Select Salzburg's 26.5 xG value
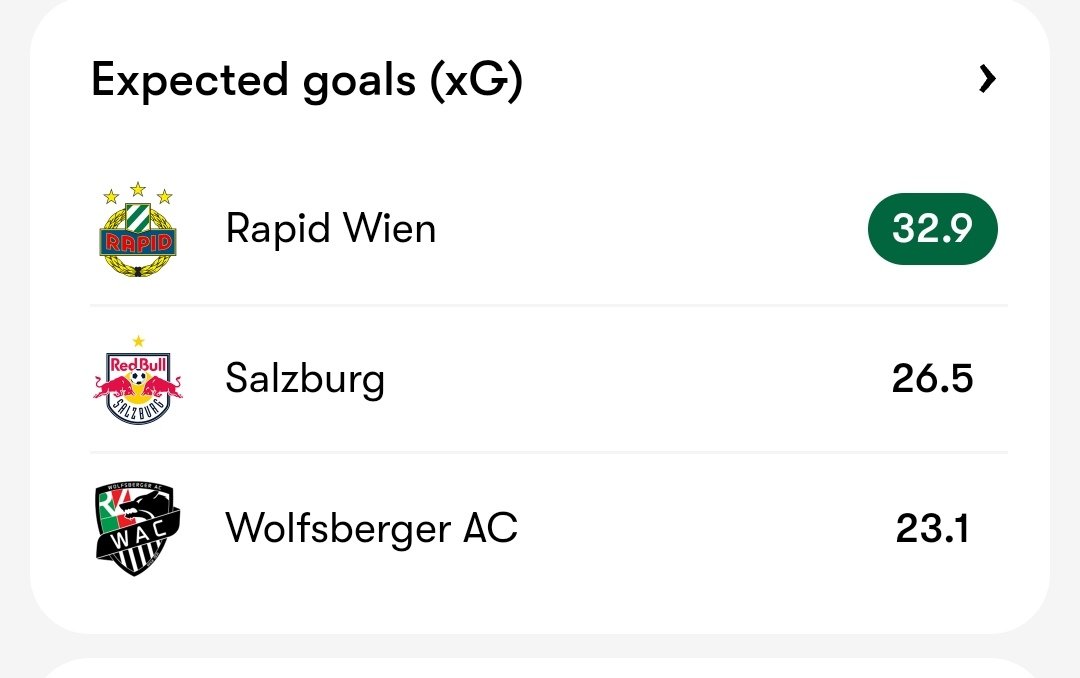 tap(933, 378)
